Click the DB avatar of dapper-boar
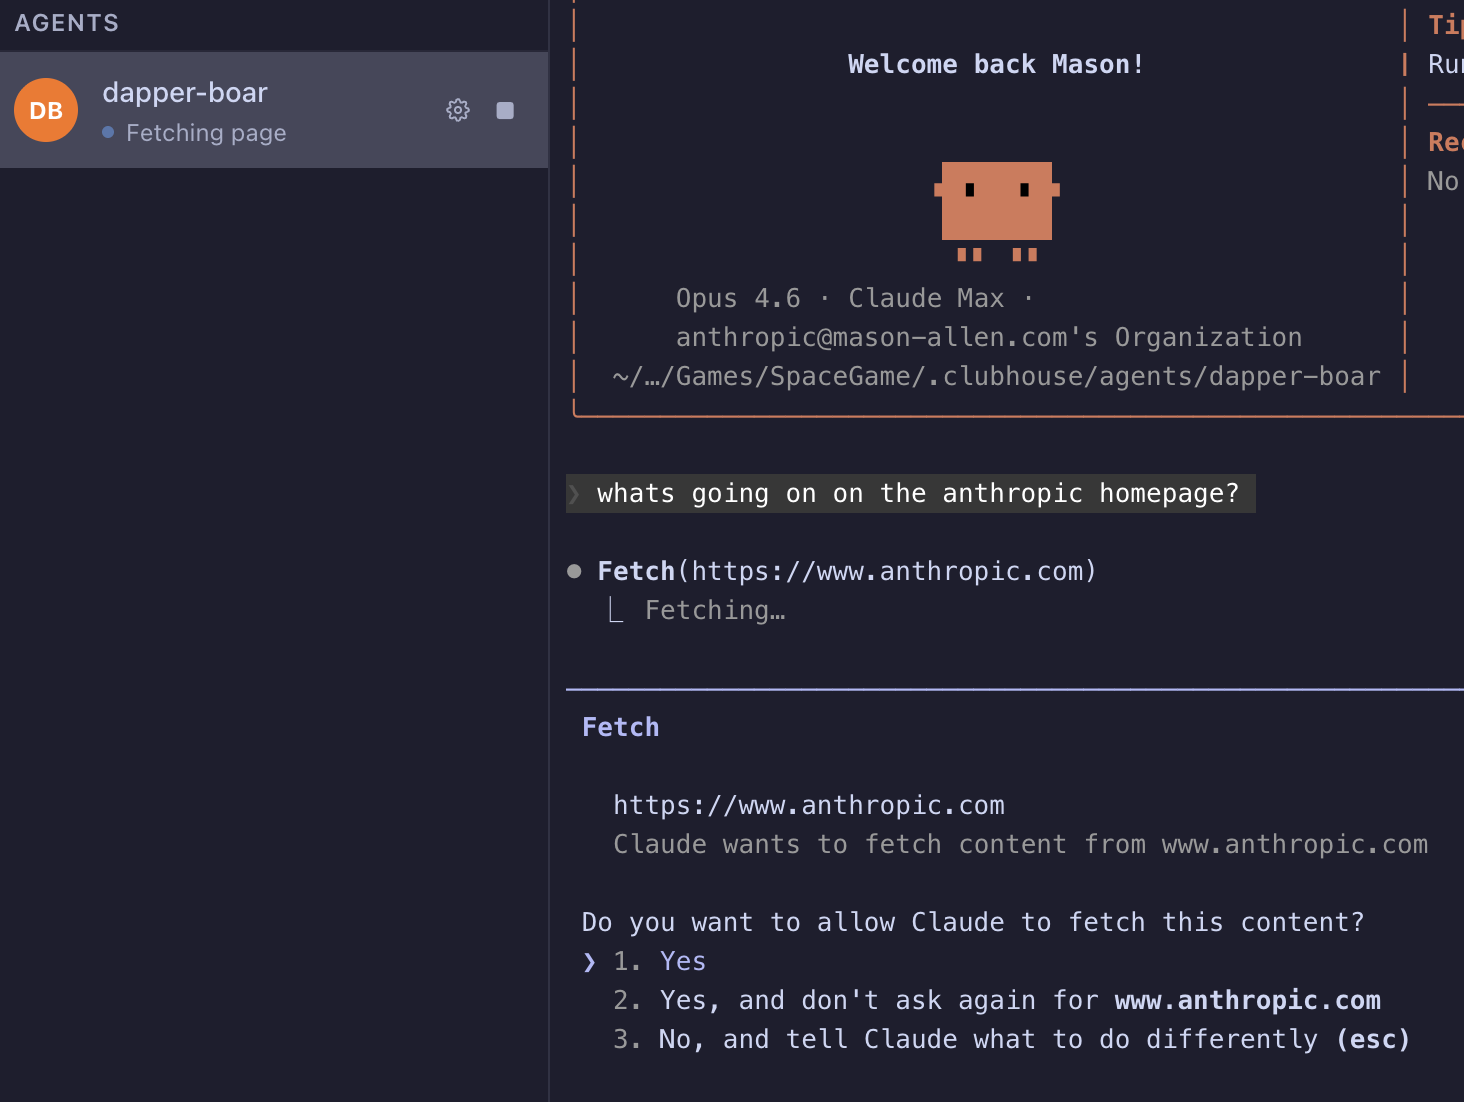 (x=45, y=110)
